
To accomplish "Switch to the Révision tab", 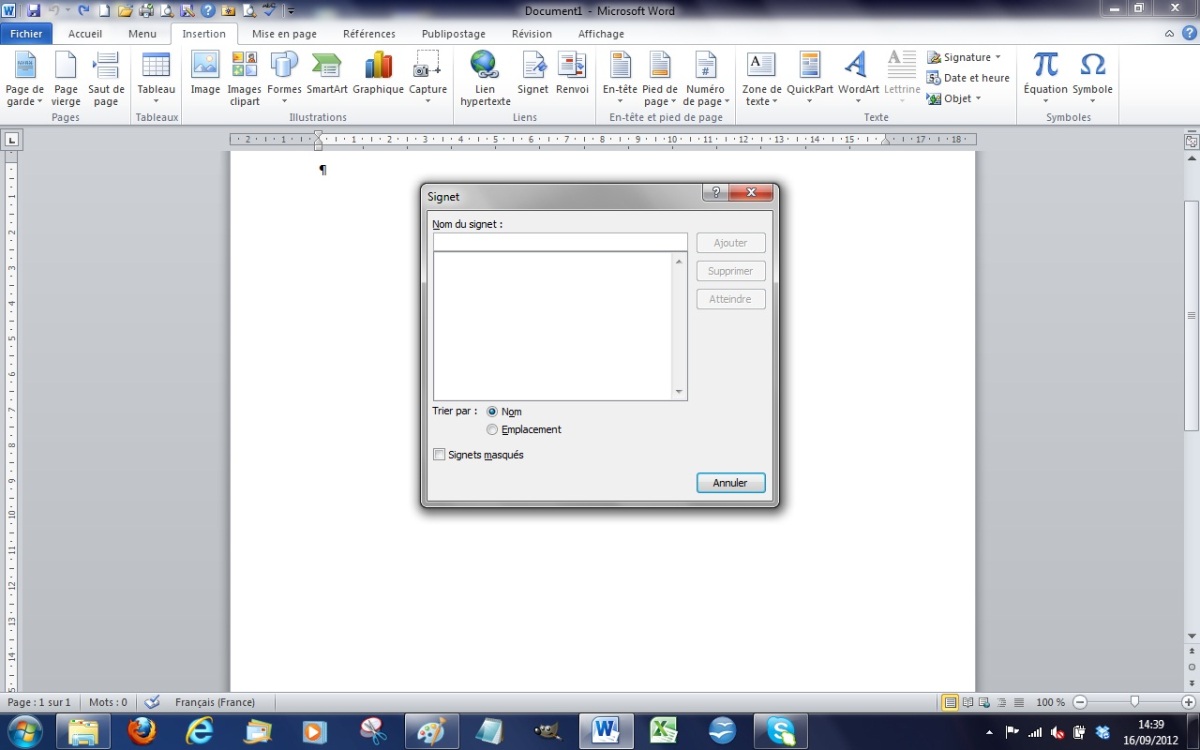I will (x=531, y=34).
